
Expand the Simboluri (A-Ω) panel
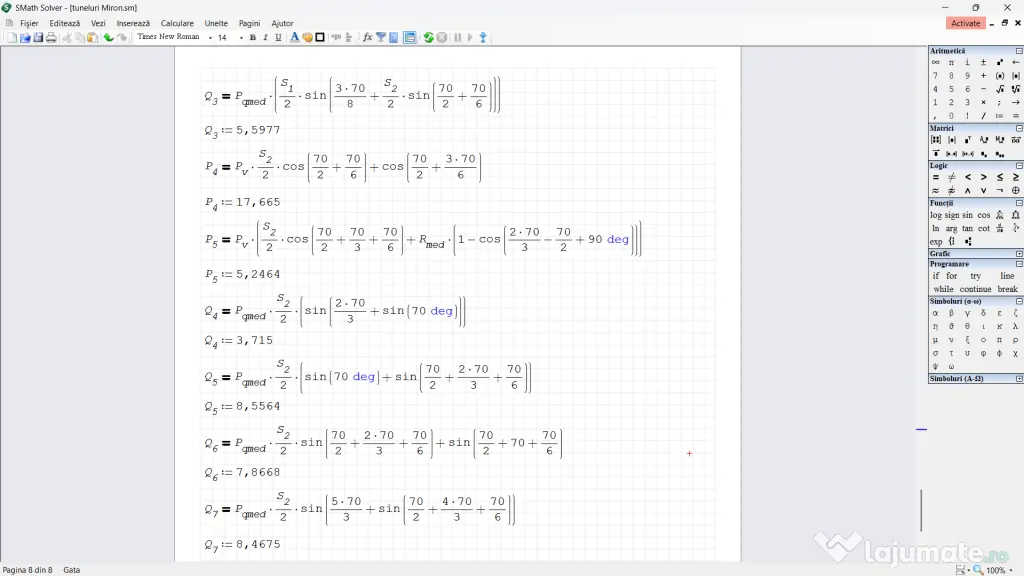tap(1019, 379)
